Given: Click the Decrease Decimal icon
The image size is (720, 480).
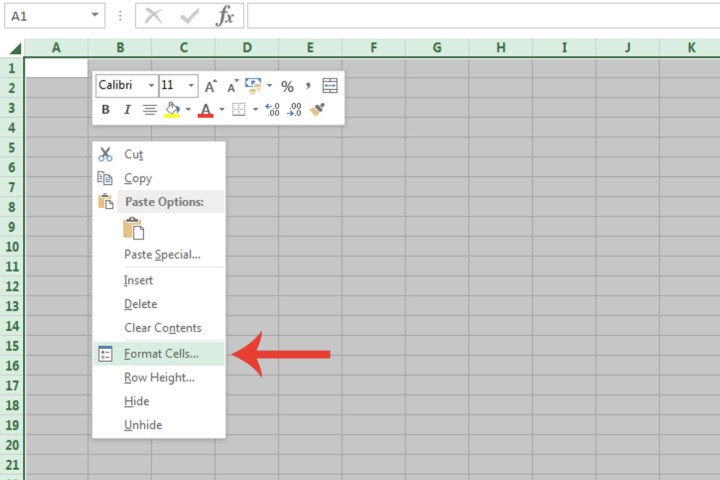Looking at the screenshot, I should point(294,110).
